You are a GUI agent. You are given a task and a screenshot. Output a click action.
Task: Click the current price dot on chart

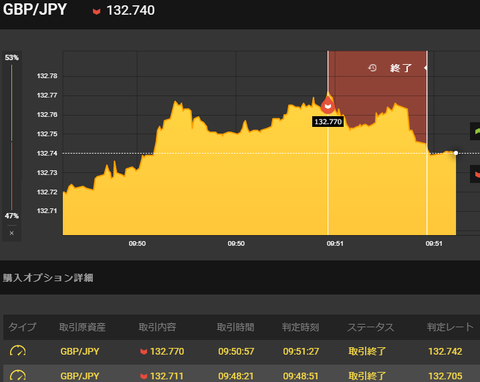[x=456, y=153]
